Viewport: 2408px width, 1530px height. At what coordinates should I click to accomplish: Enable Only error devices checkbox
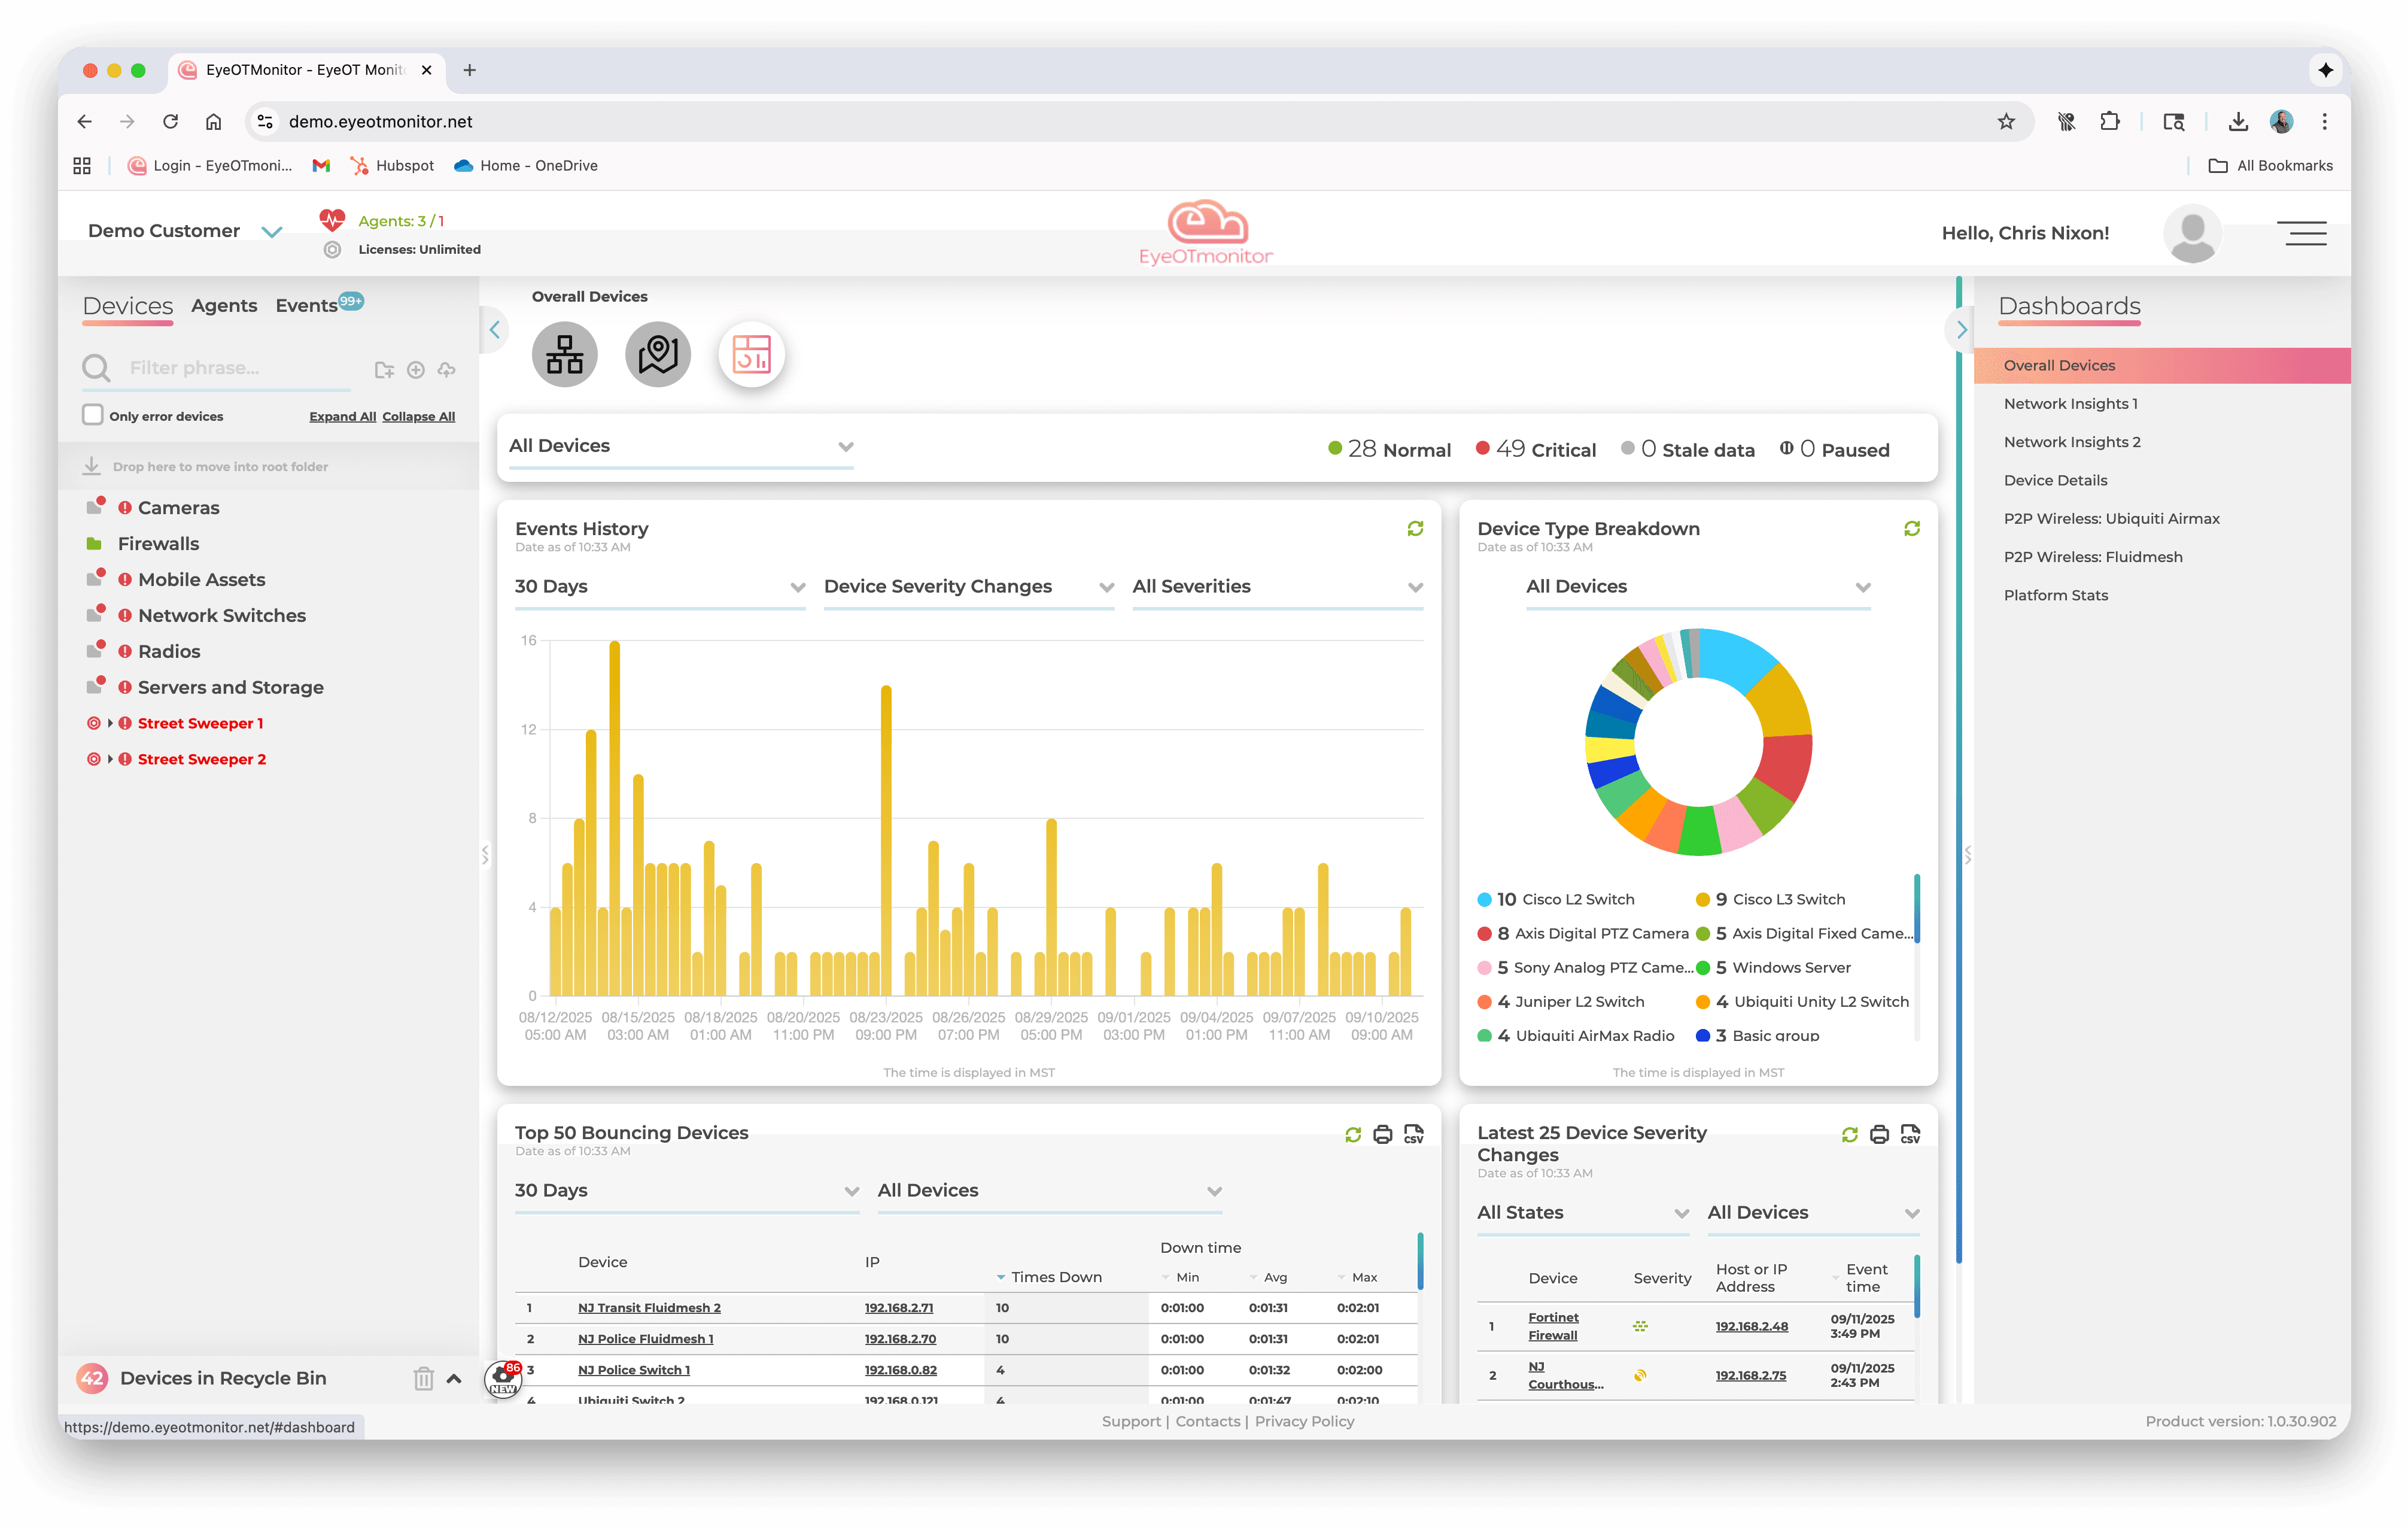click(x=93, y=415)
